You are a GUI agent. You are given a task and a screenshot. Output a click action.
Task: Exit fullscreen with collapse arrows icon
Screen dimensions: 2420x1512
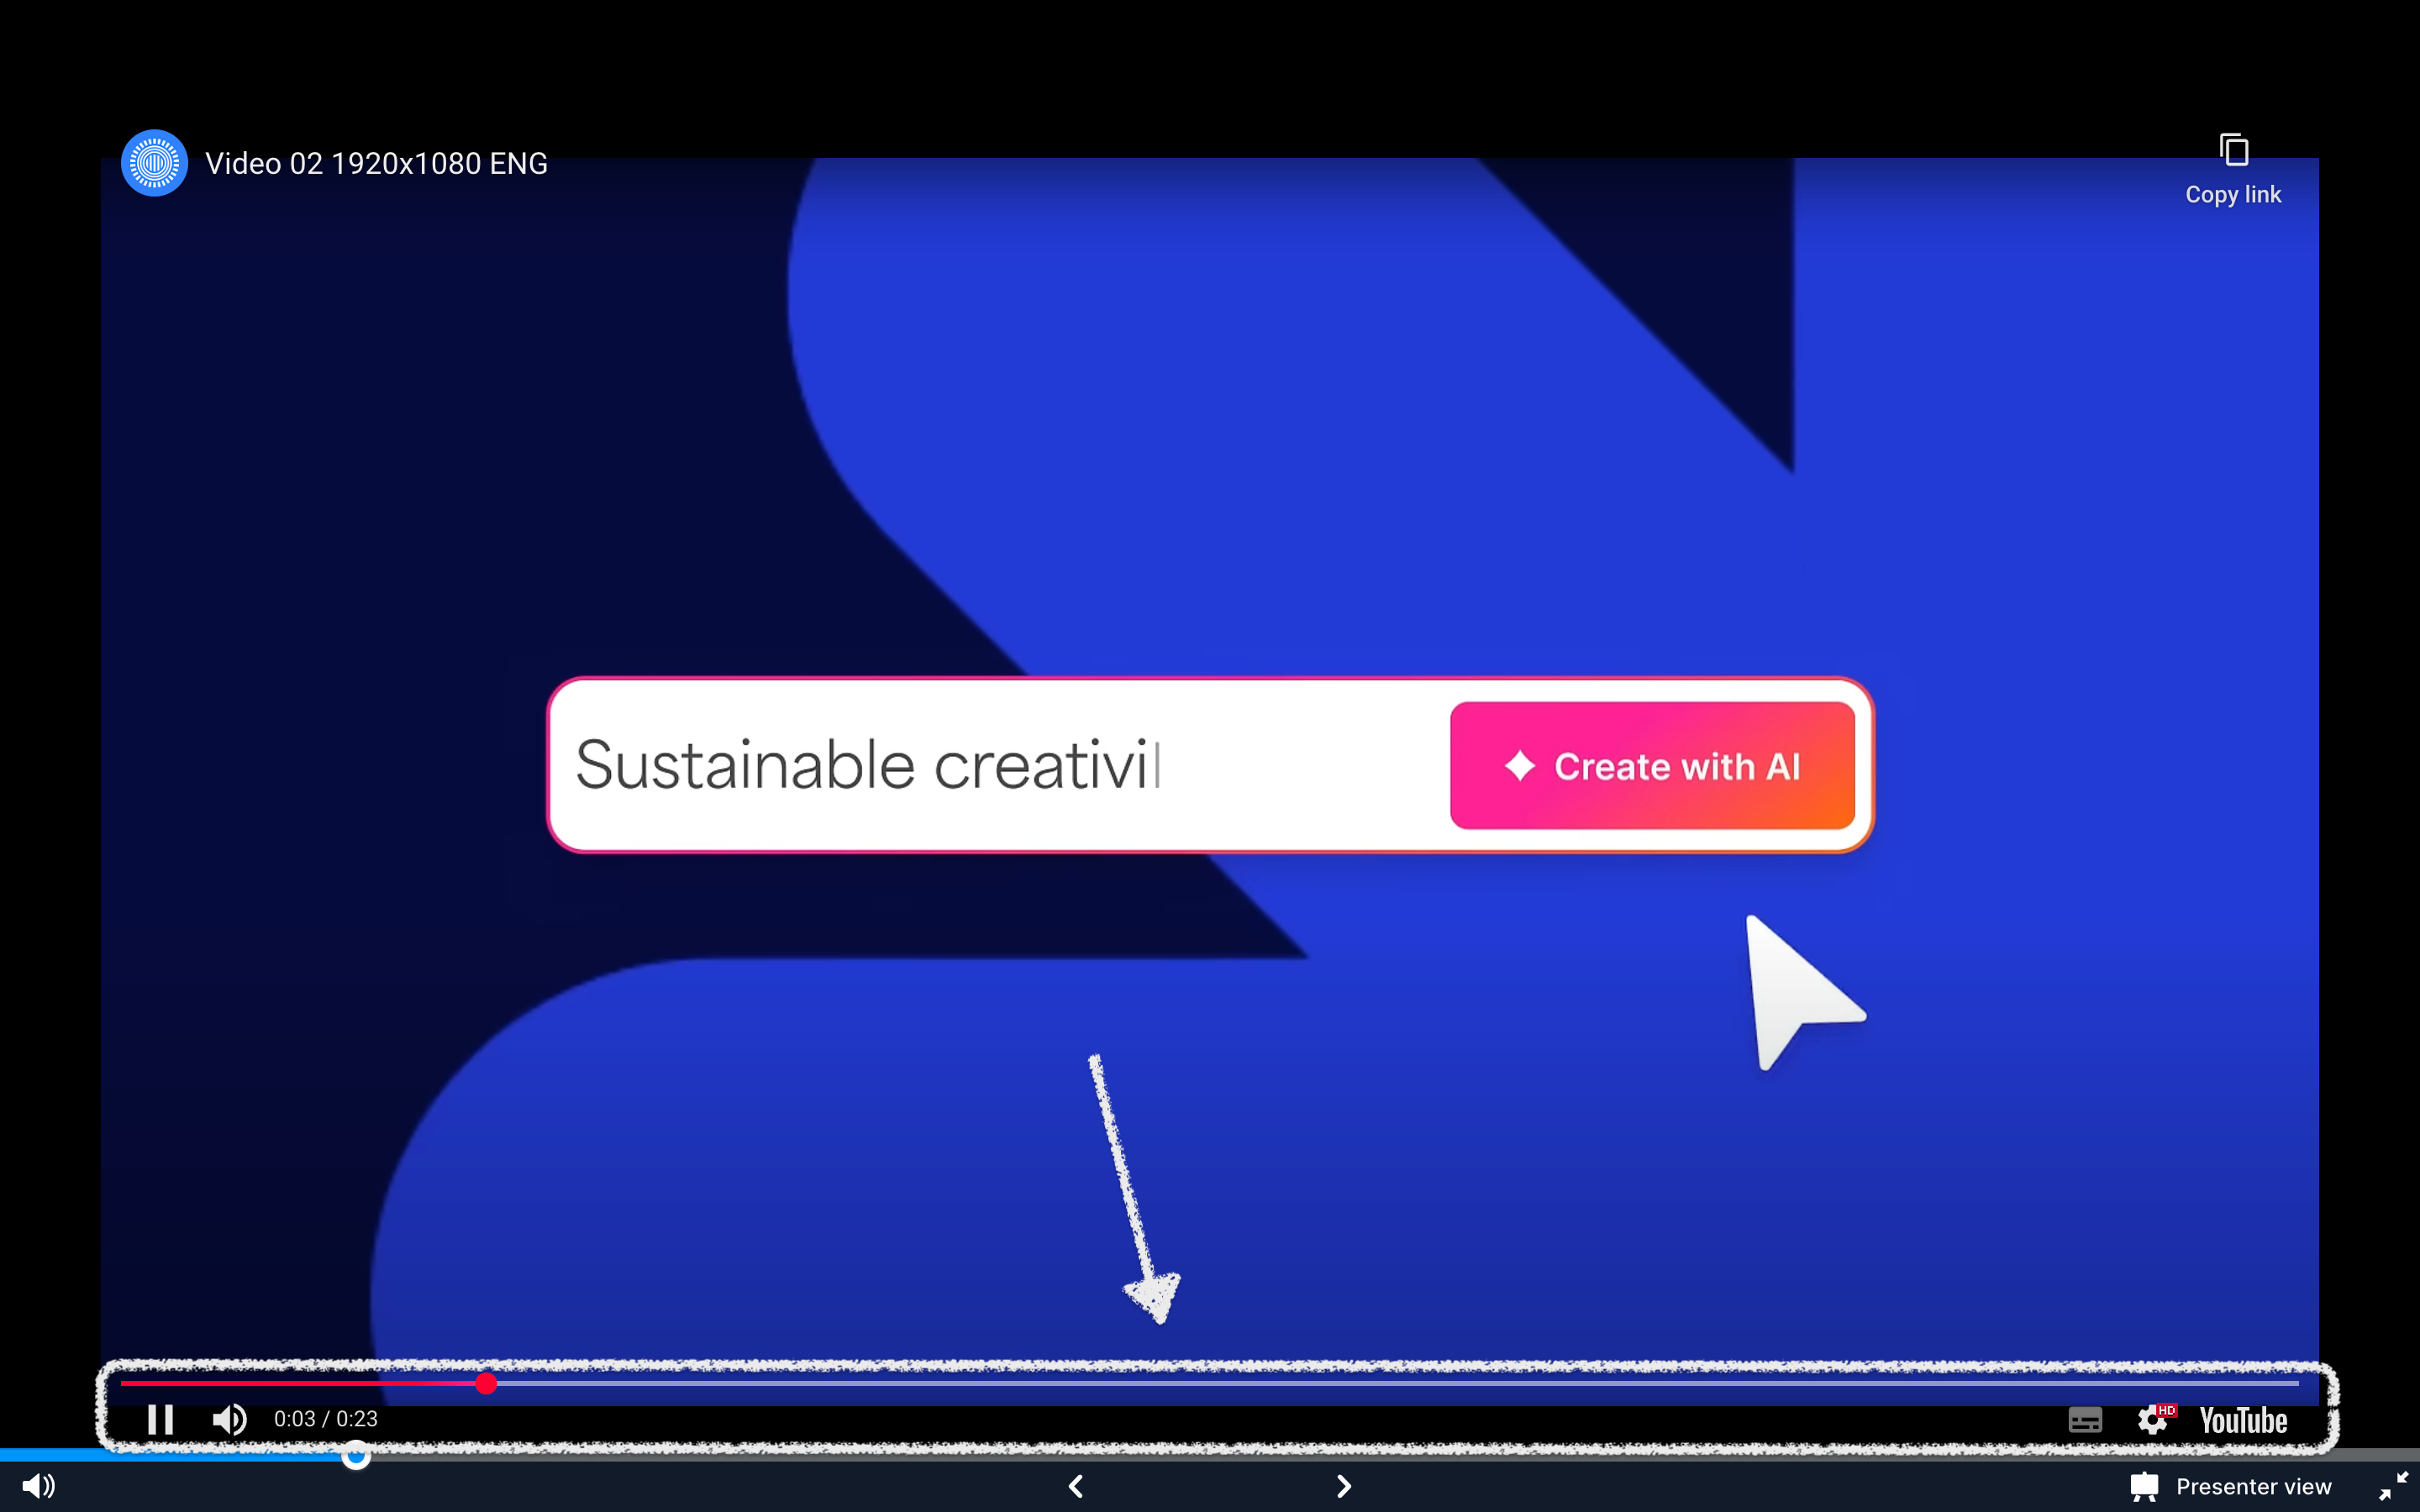pyautogui.click(x=2393, y=1486)
